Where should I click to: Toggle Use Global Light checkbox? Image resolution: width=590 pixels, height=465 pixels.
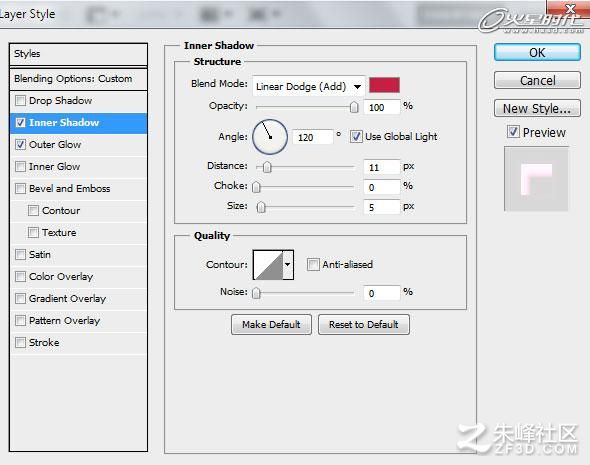coord(356,136)
